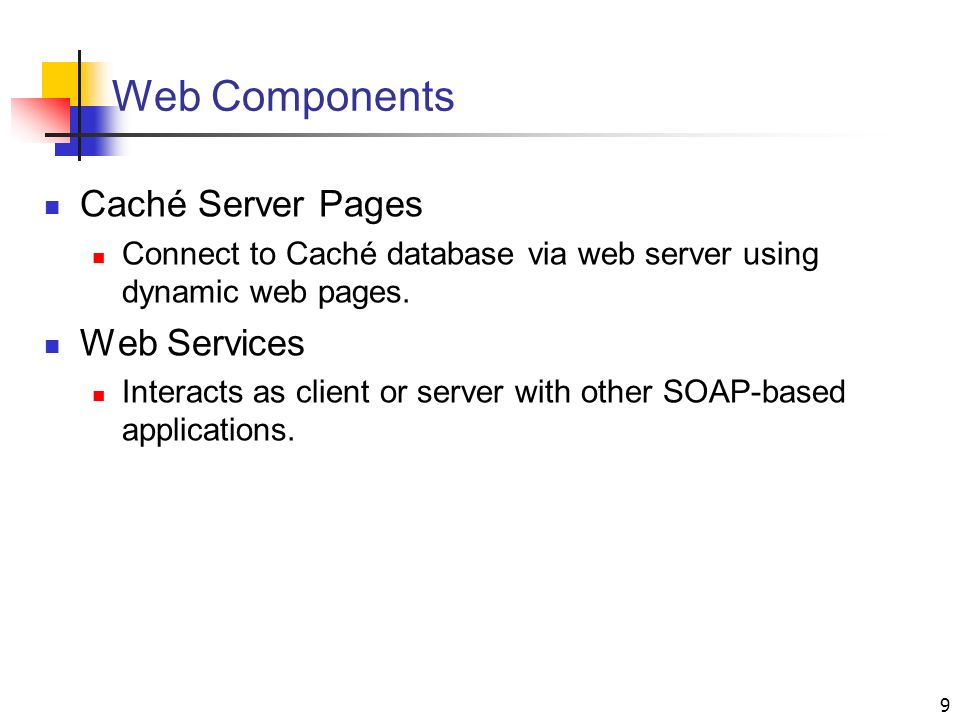Select the Caché Server Pages heading
The height and width of the screenshot is (720, 960).
pyautogui.click(x=251, y=204)
